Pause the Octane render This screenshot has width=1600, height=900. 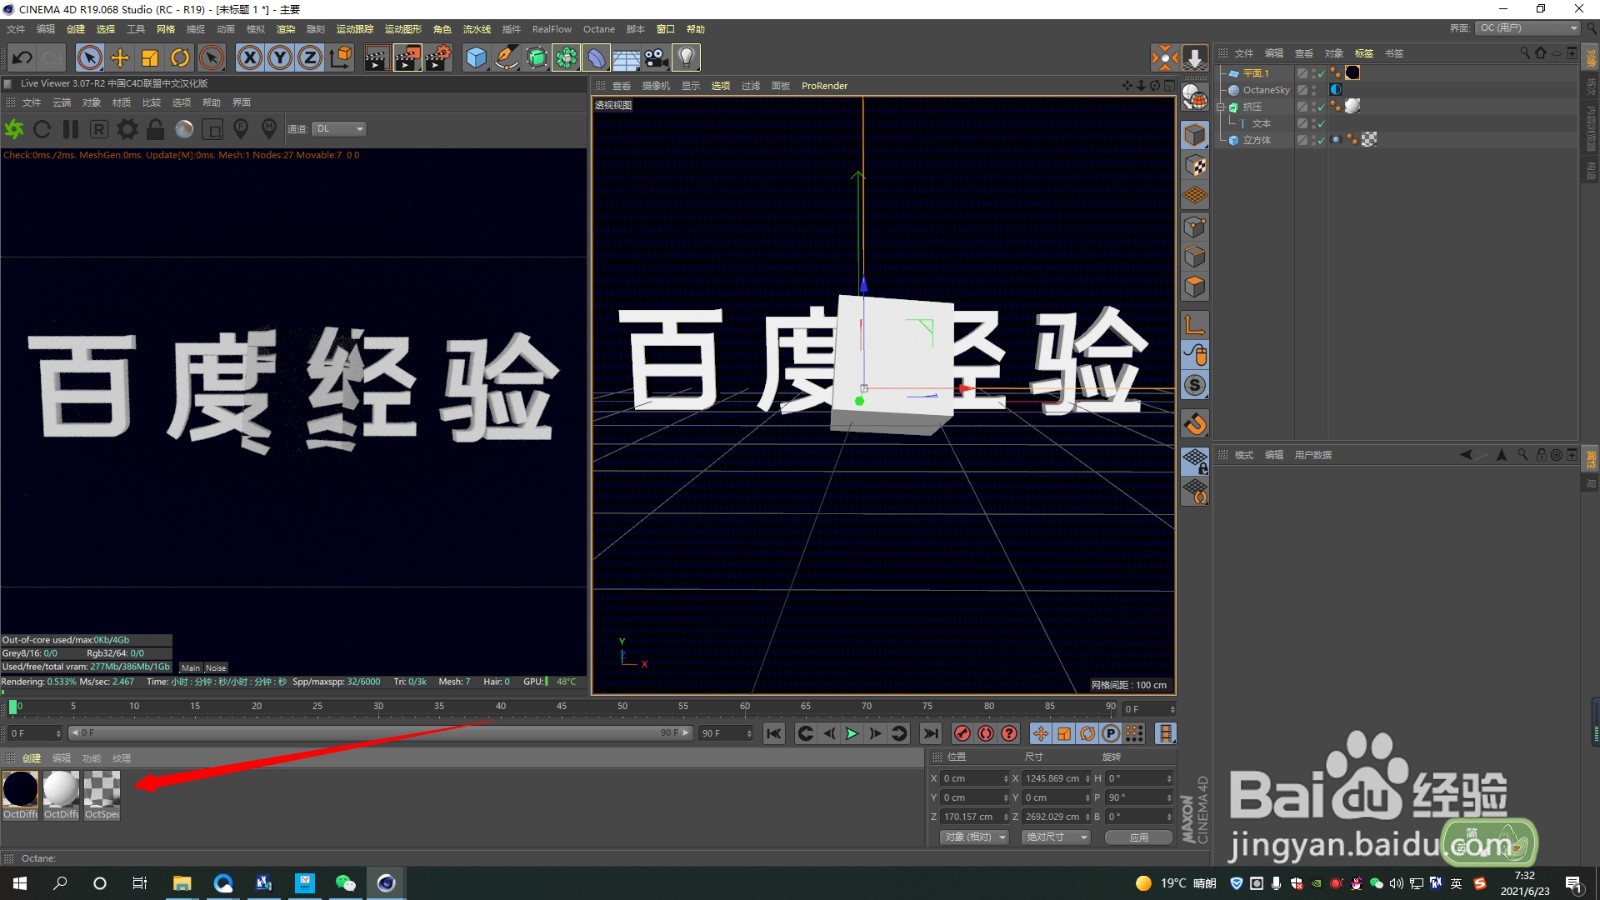tap(70, 129)
